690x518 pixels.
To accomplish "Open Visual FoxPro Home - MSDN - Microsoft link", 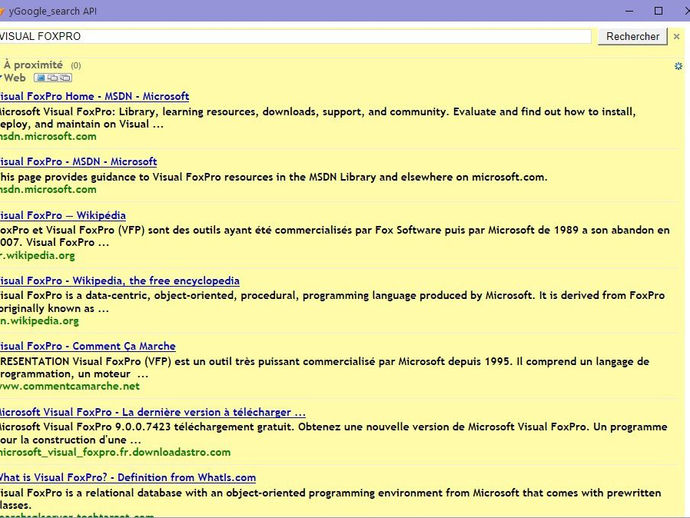I will click(x=94, y=96).
